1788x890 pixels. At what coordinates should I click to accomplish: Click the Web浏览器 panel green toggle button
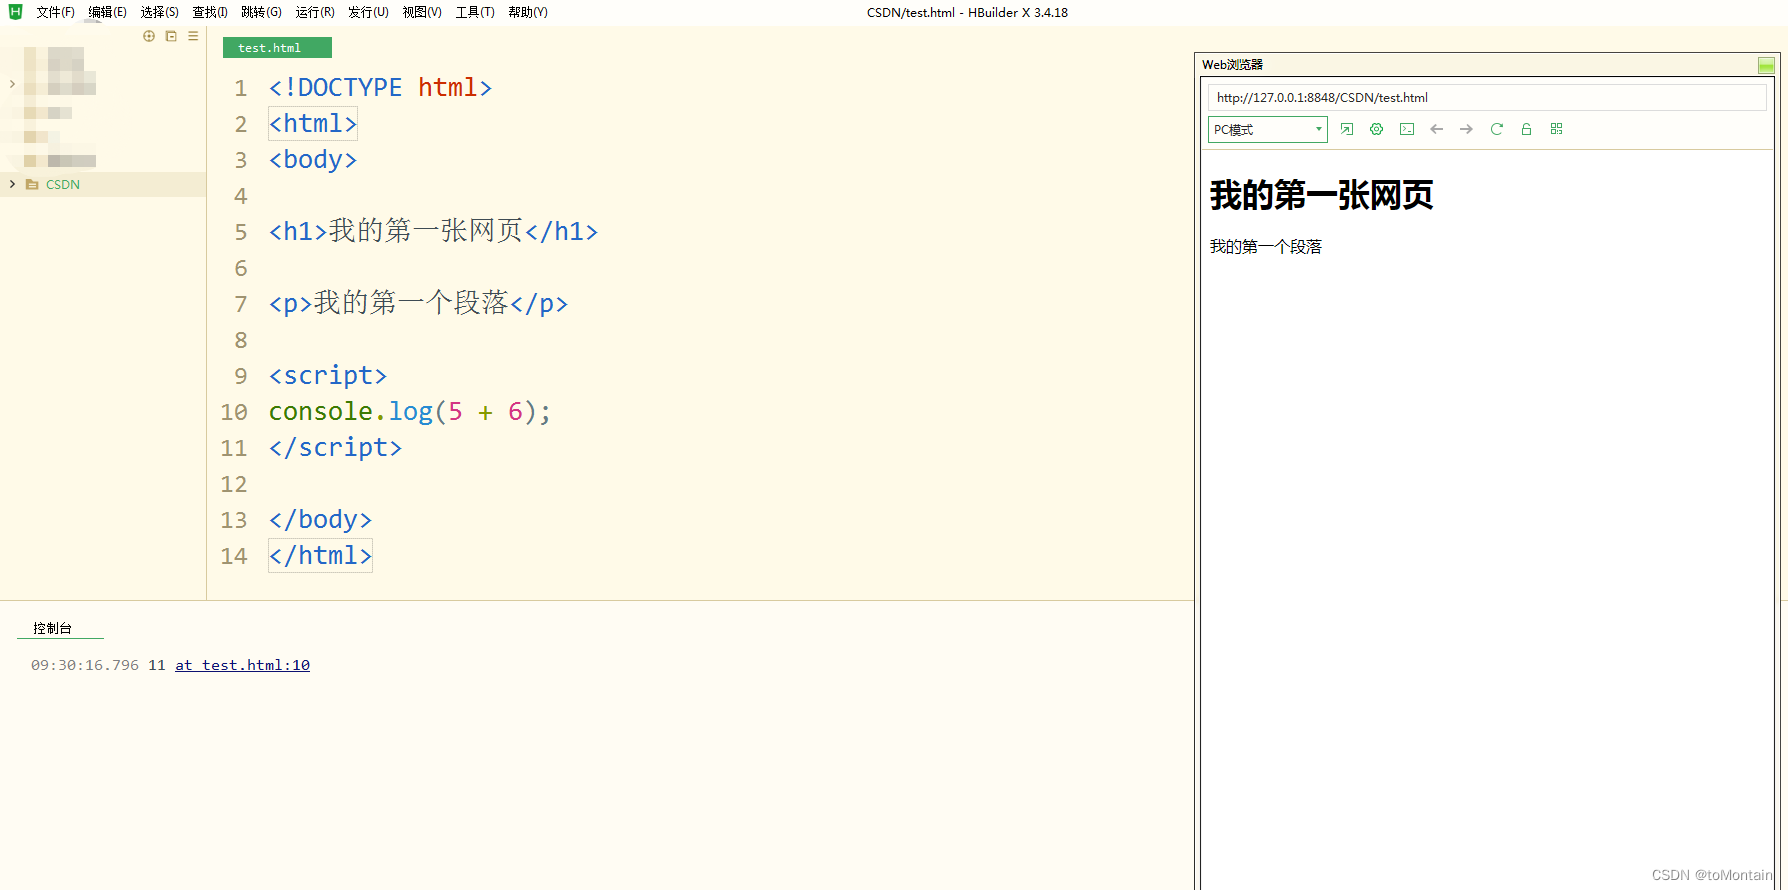tap(1766, 65)
